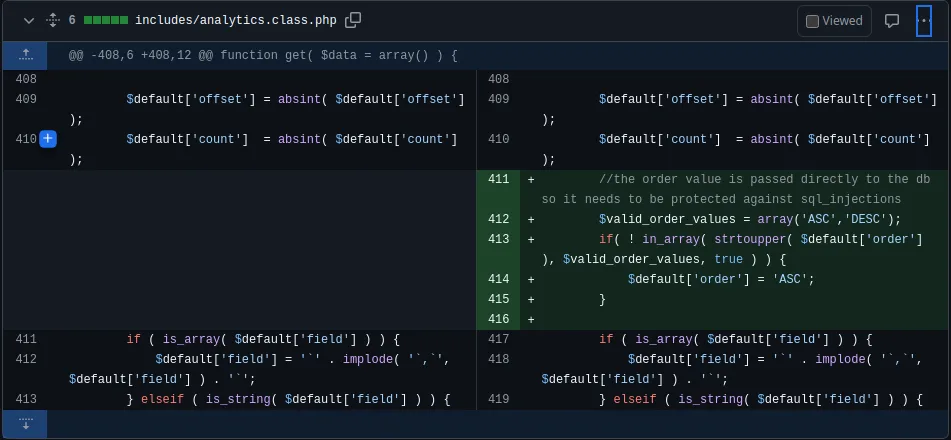
Task: Click the includes/analytics.class.php filename link
Action: pyautogui.click(x=235, y=20)
